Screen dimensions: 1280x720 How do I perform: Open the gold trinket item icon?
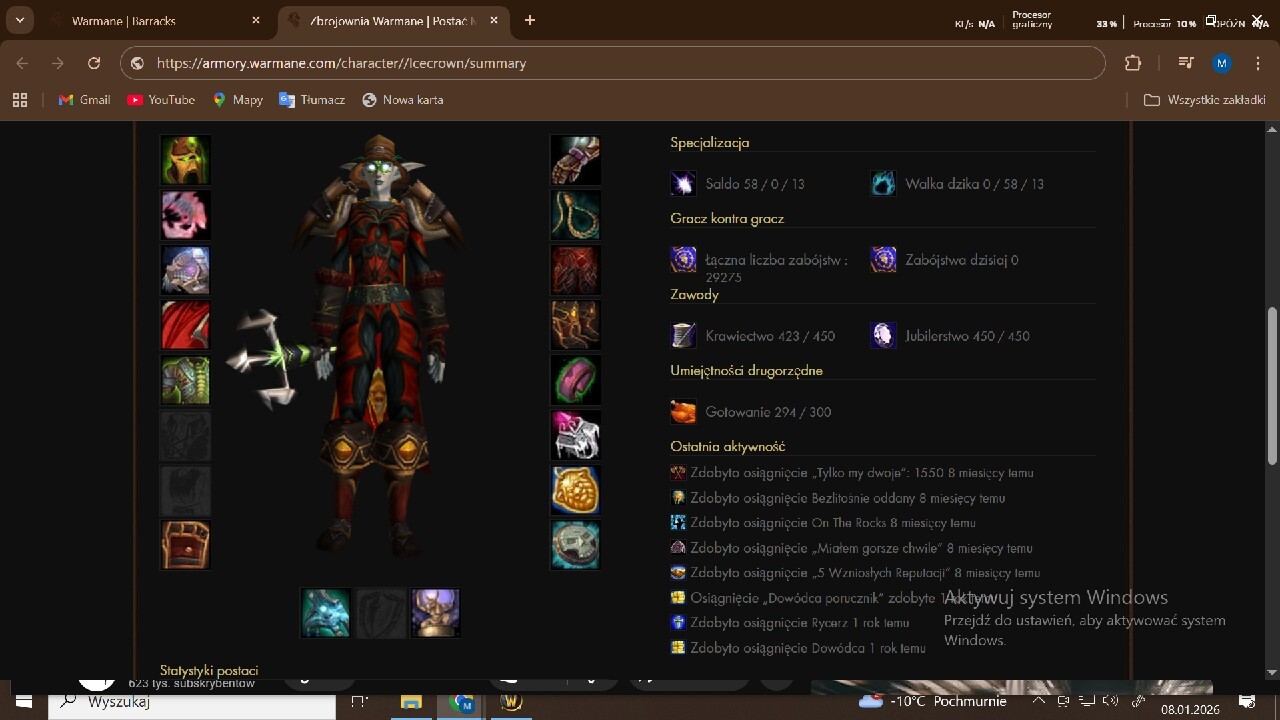point(576,490)
